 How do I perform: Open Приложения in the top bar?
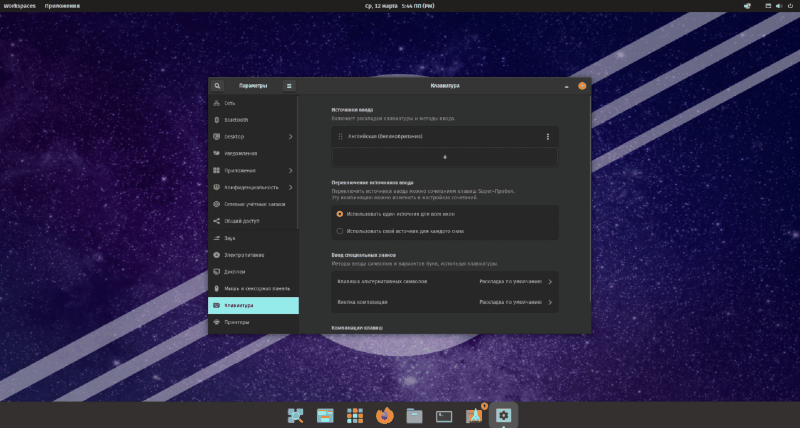[62, 6]
